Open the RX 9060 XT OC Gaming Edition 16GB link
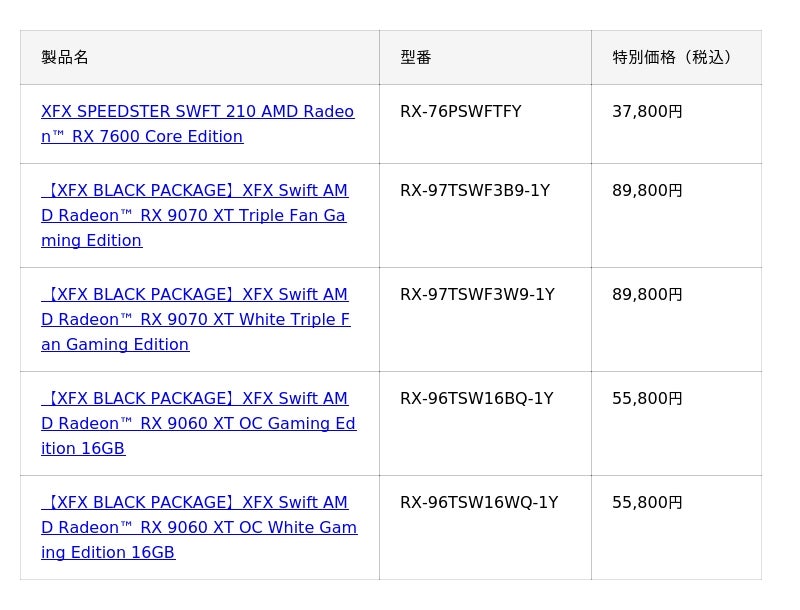Screen dimensions: 800x610 198,424
